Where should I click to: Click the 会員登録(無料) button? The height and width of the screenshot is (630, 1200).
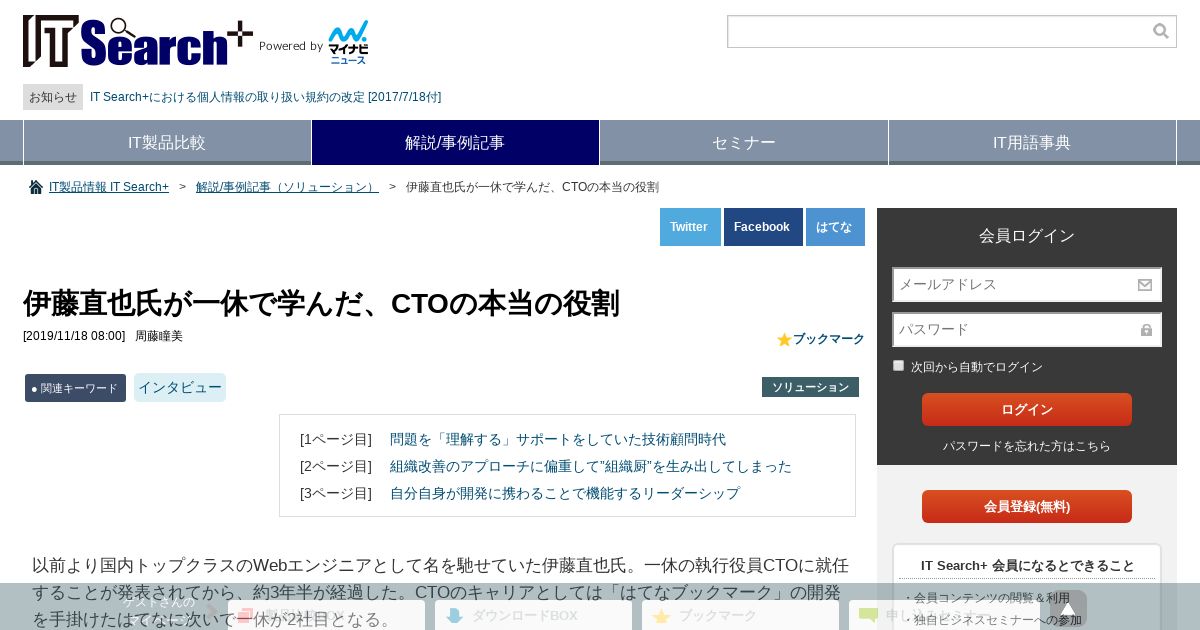pyautogui.click(x=1027, y=506)
